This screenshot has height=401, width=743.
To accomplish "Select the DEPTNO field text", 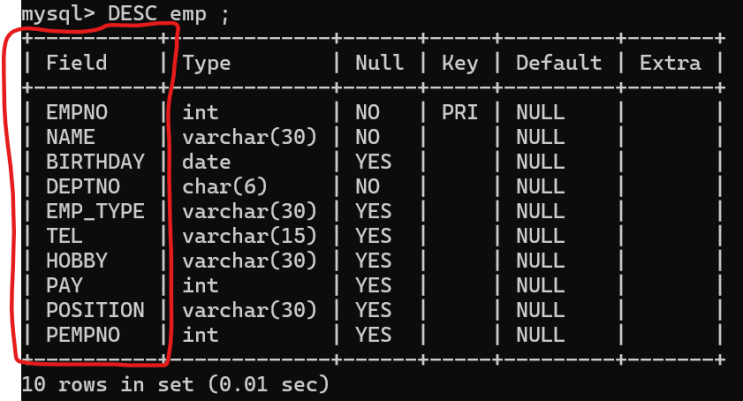I will click(x=82, y=186).
